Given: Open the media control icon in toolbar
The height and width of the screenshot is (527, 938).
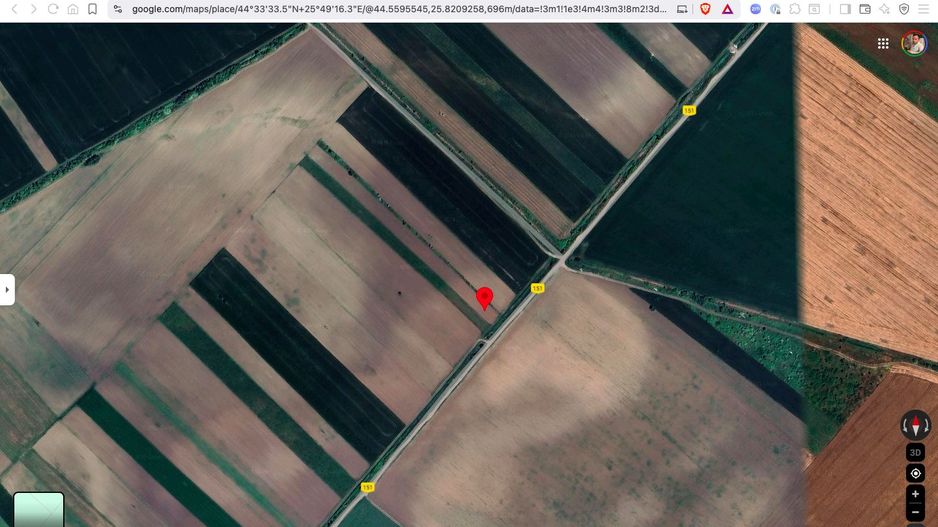Looking at the screenshot, I should coord(814,9).
